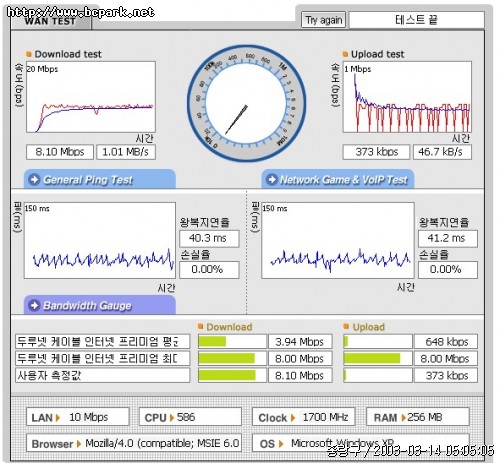
Task: Click the Network Game & VoIP arrow icon
Action: coord(272,180)
